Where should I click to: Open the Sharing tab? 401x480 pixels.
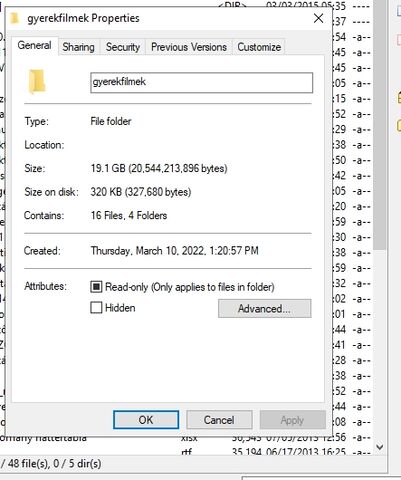tap(79, 47)
